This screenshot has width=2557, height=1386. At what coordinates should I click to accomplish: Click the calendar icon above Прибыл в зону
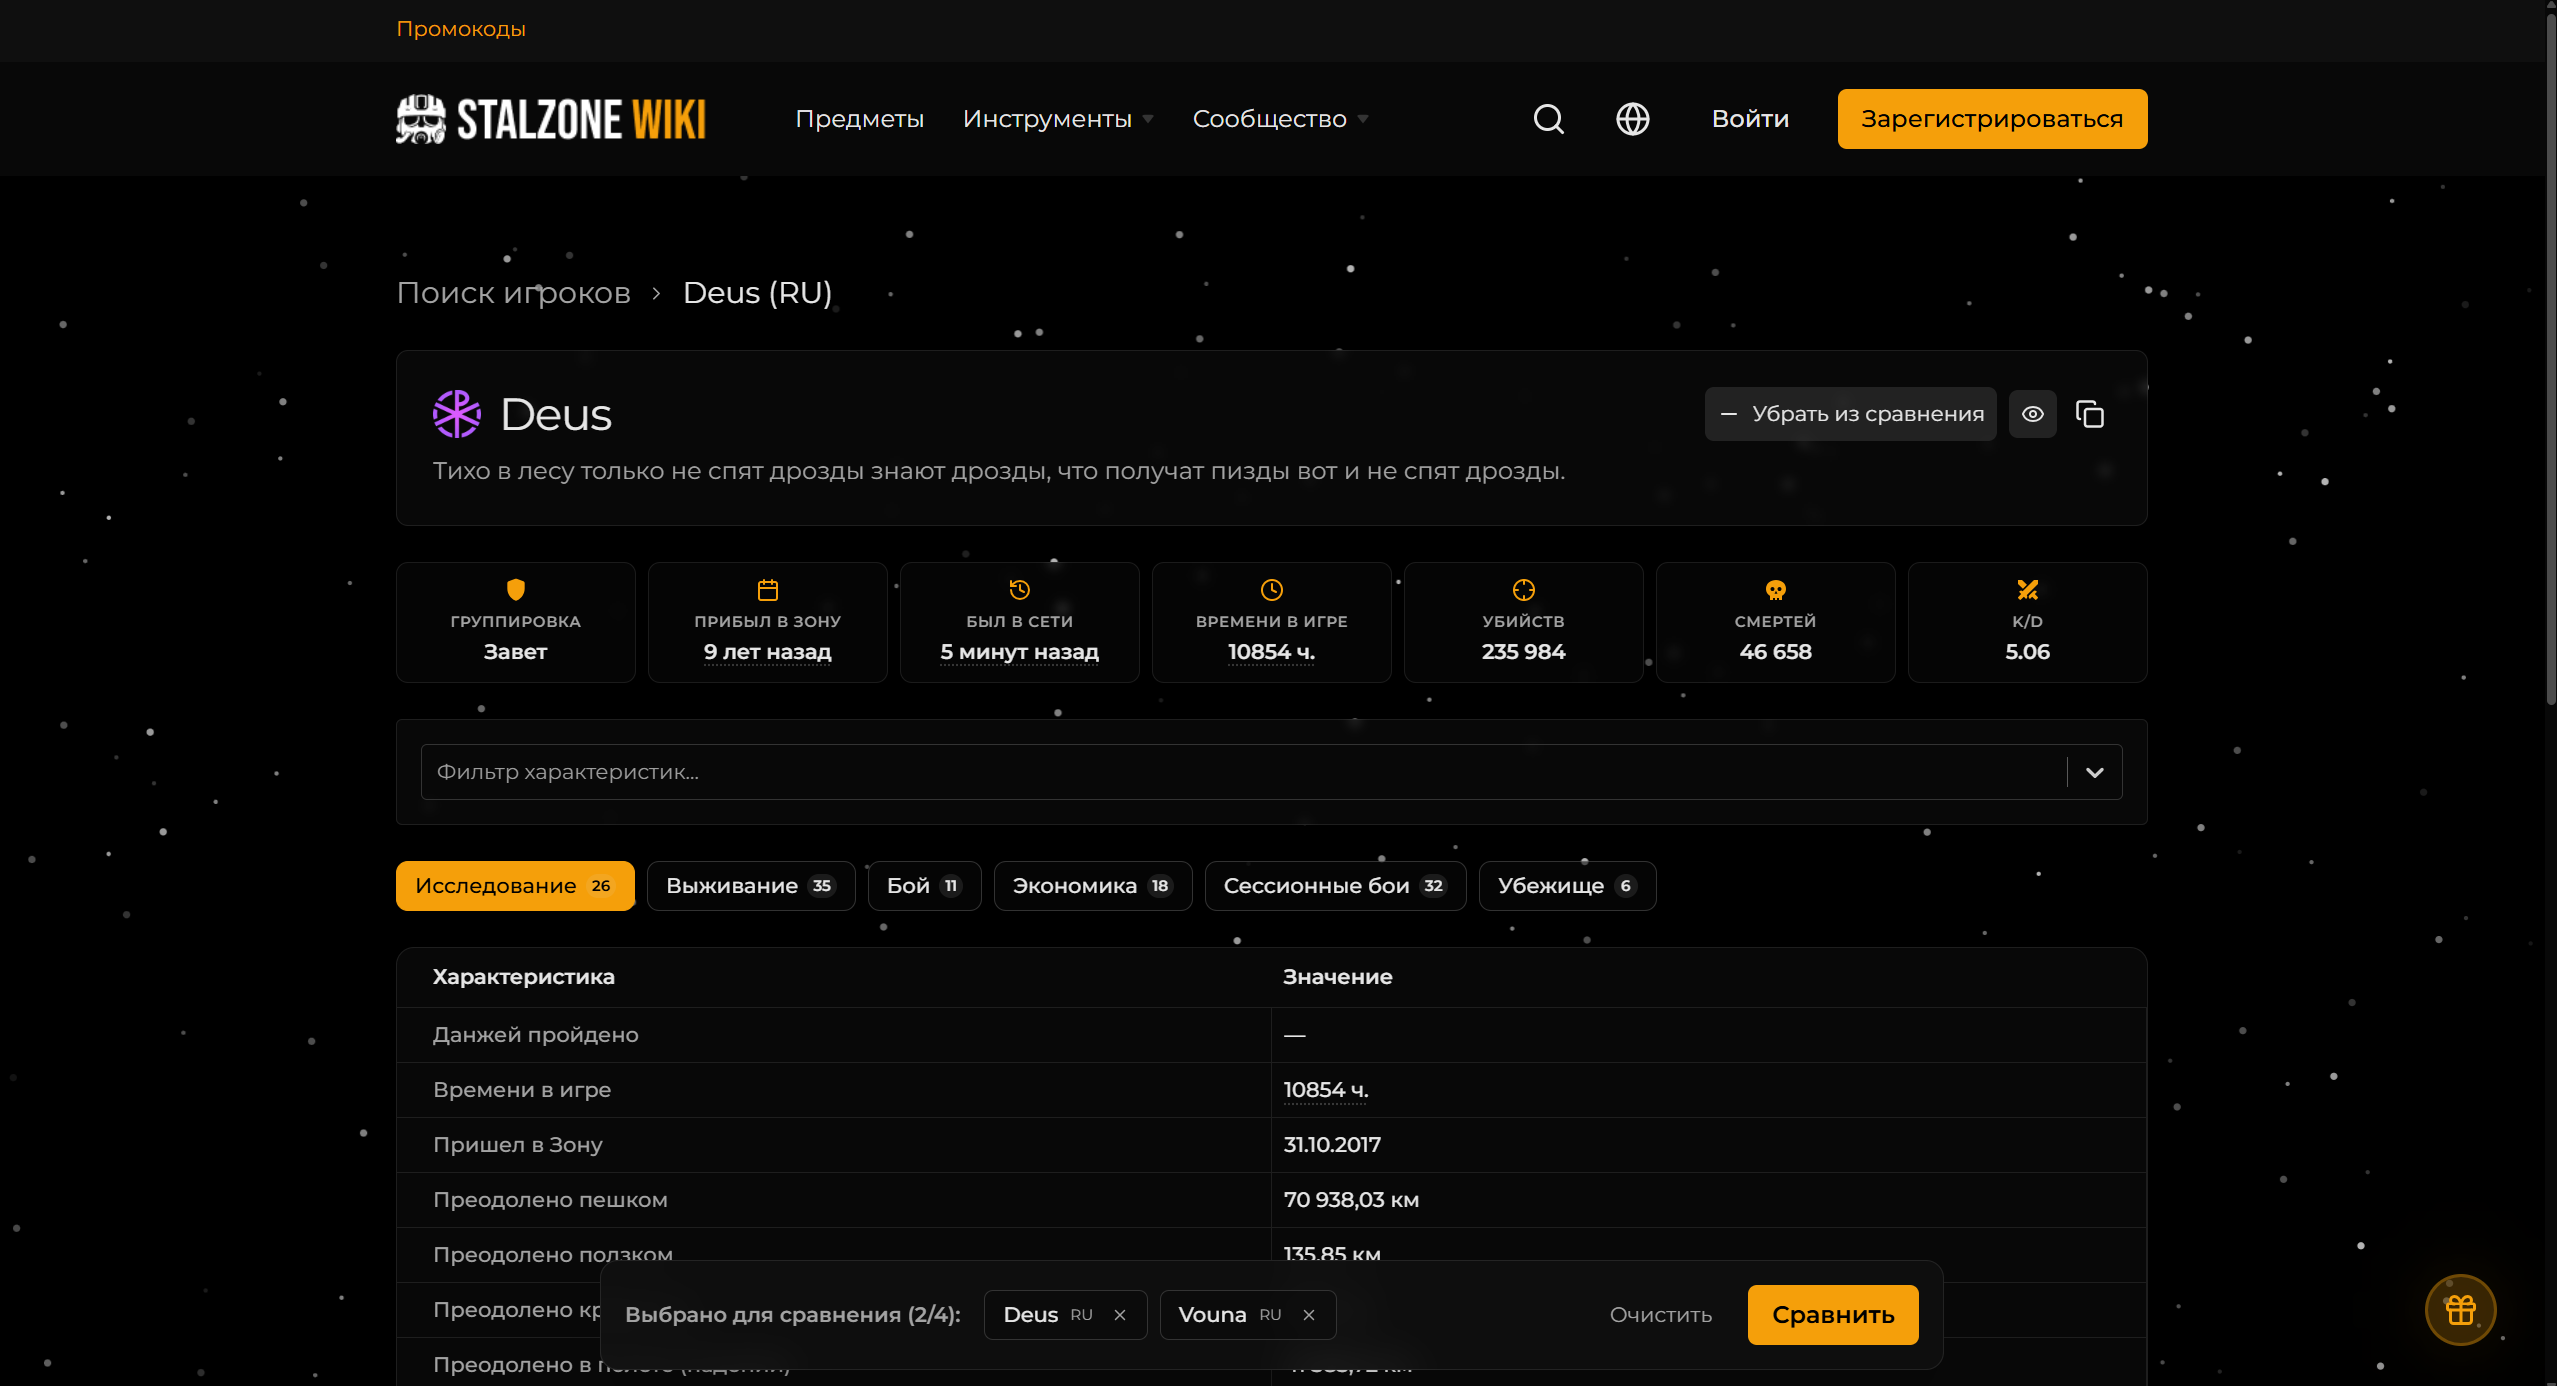[768, 590]
